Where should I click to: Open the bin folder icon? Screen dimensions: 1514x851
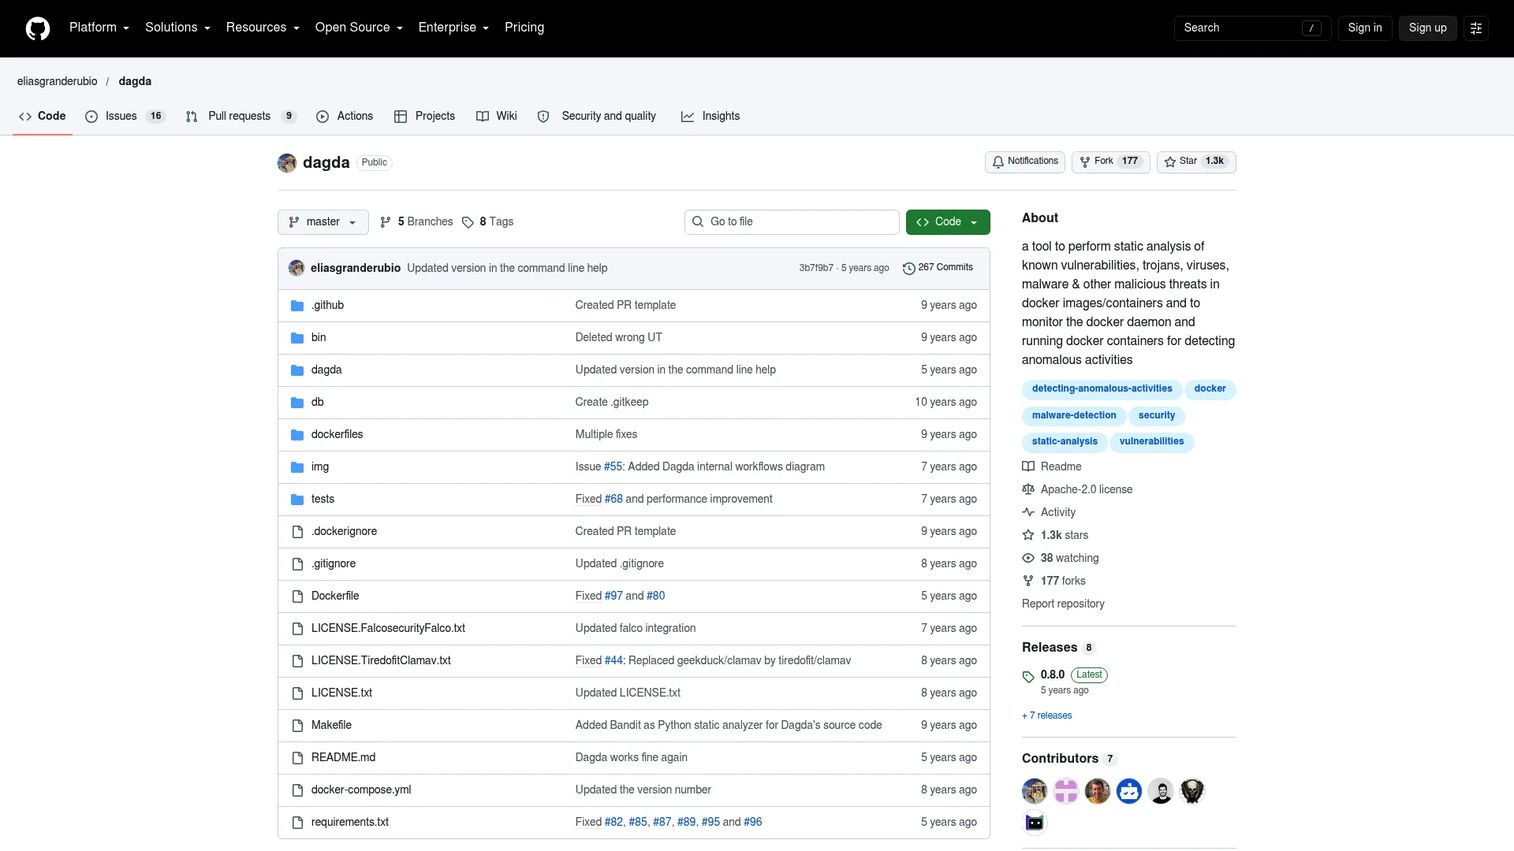tap(297, 338)
